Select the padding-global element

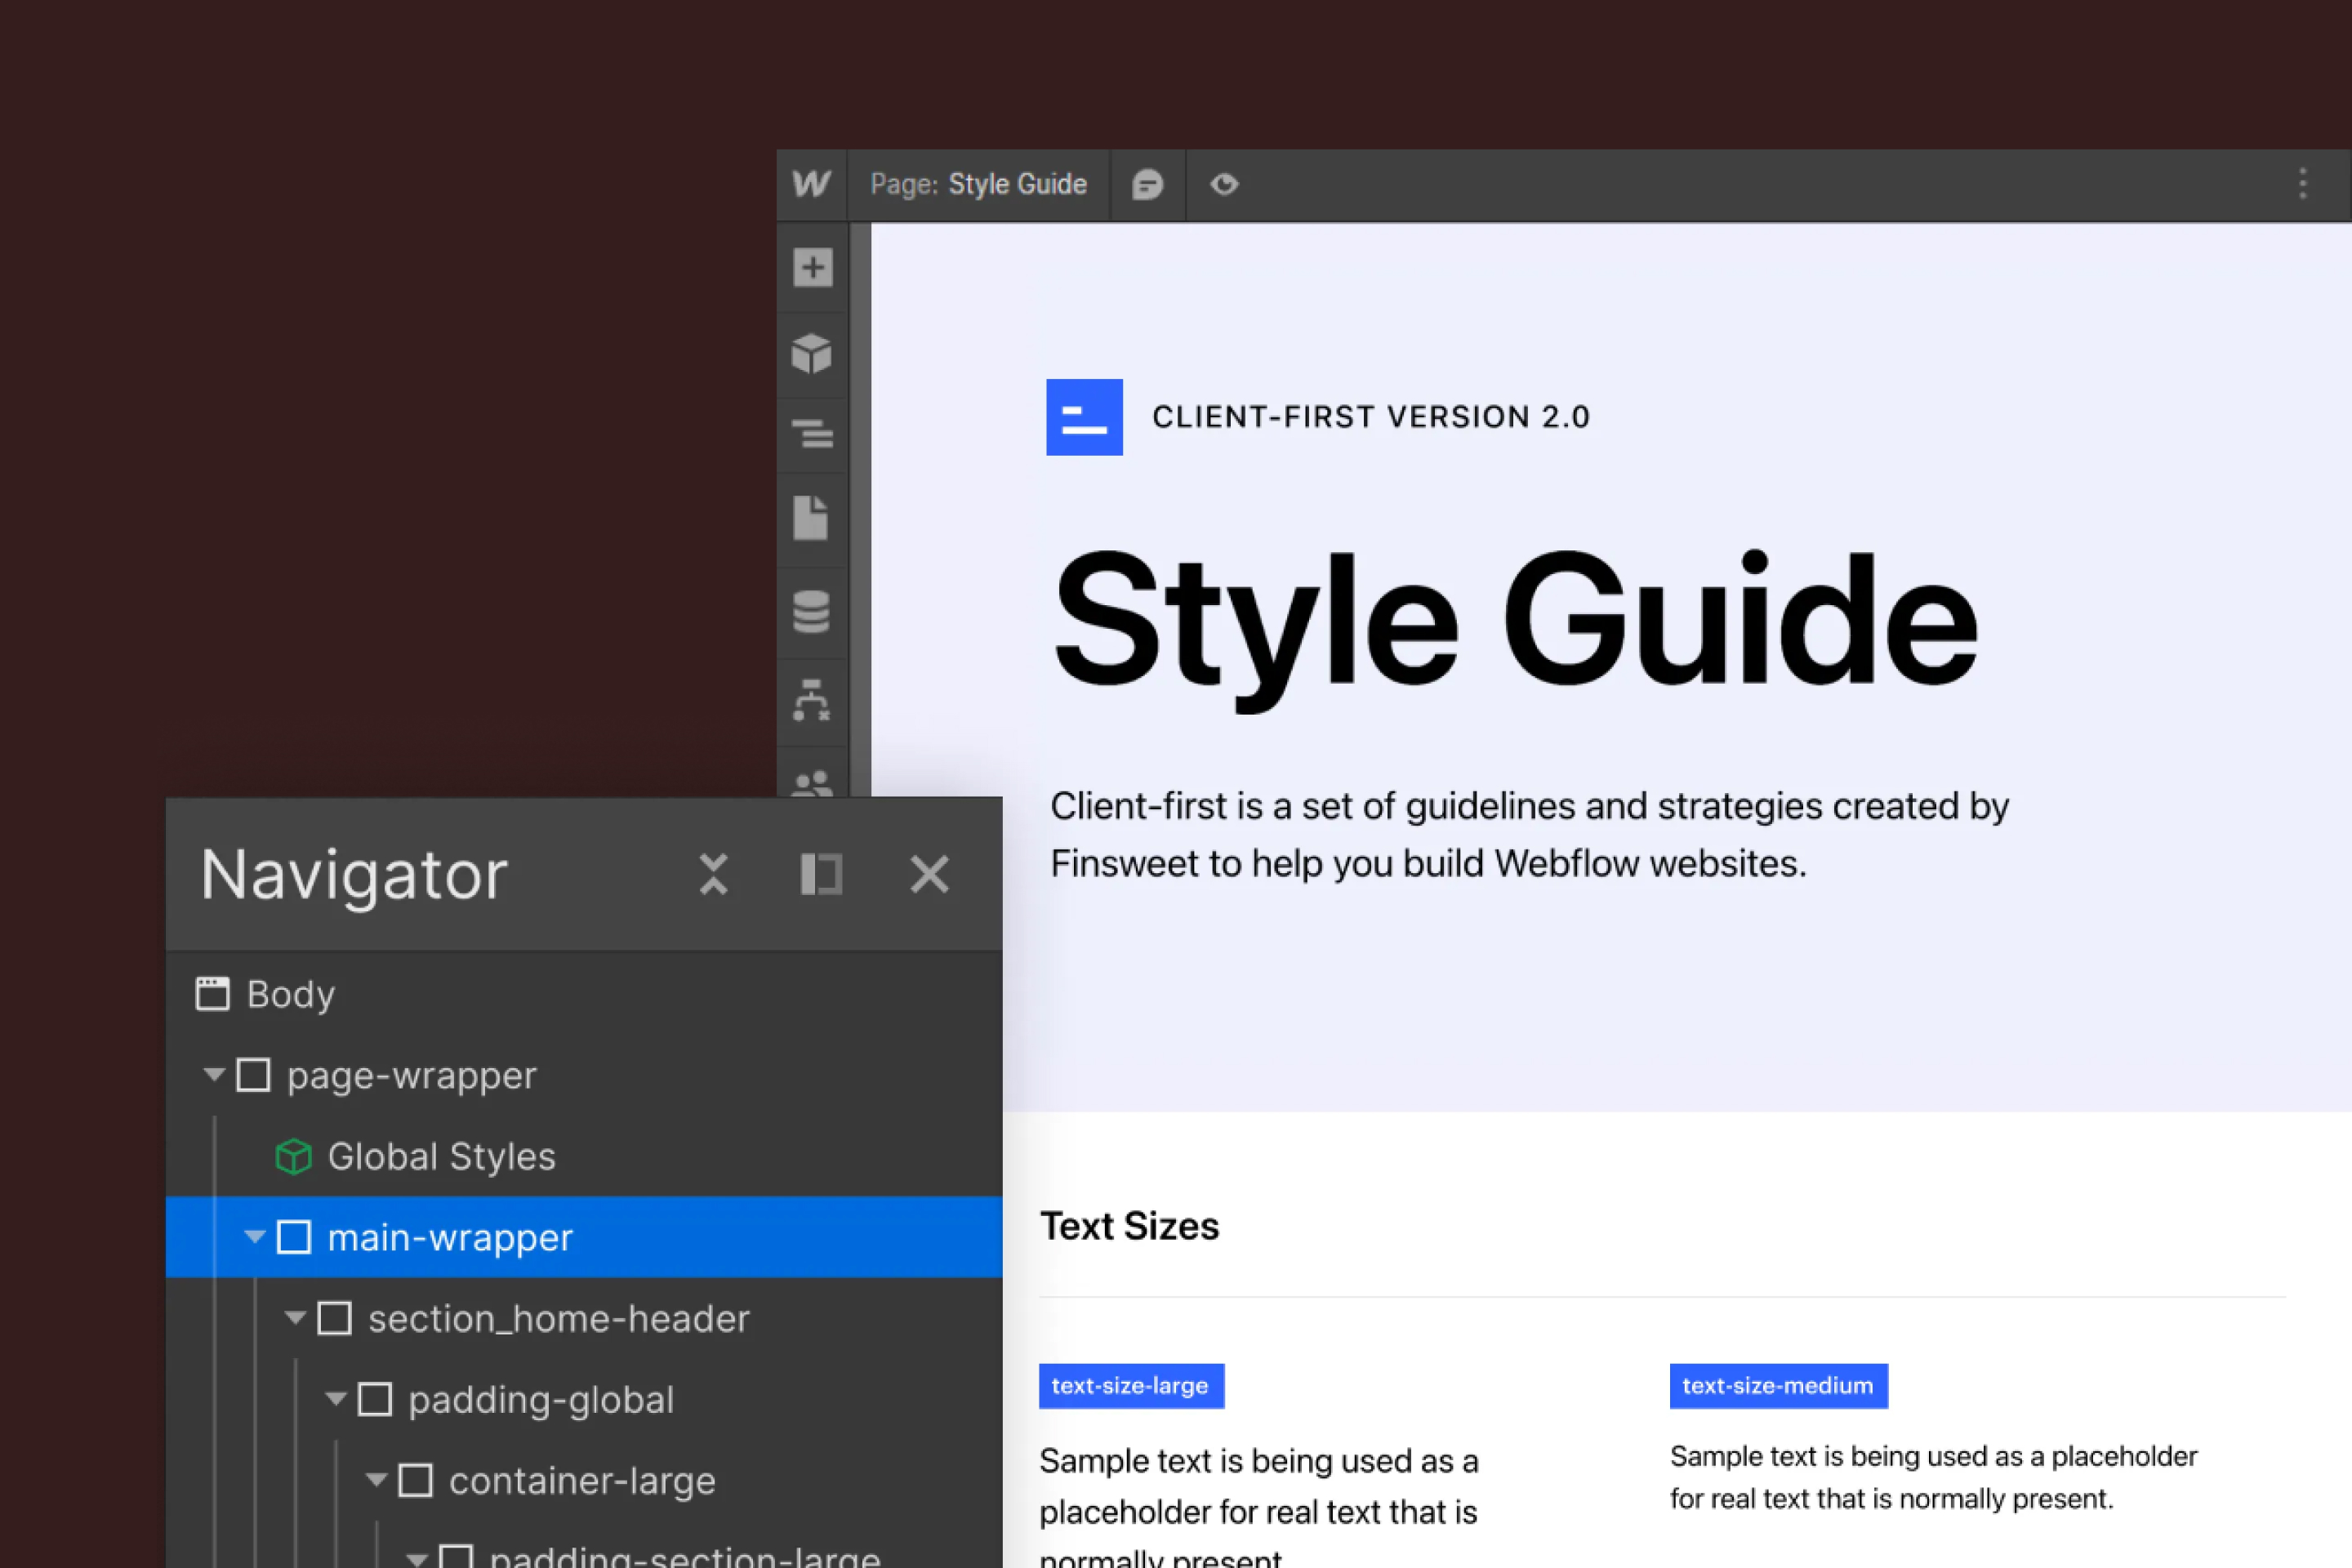coord(584,1399)
